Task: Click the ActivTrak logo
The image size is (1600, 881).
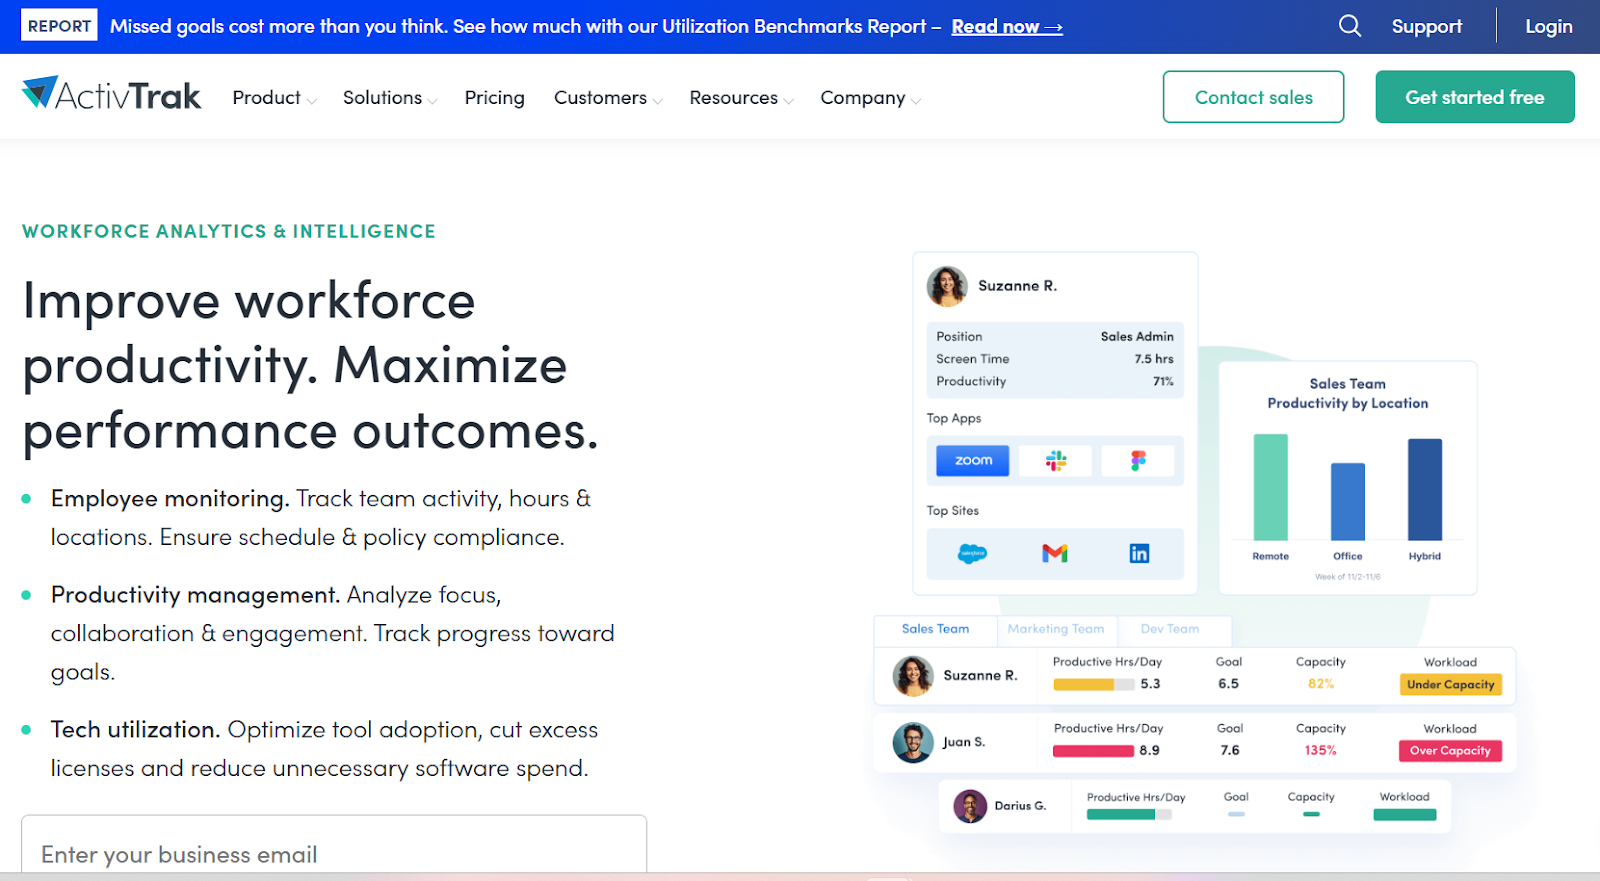Action: click(111, 95)
